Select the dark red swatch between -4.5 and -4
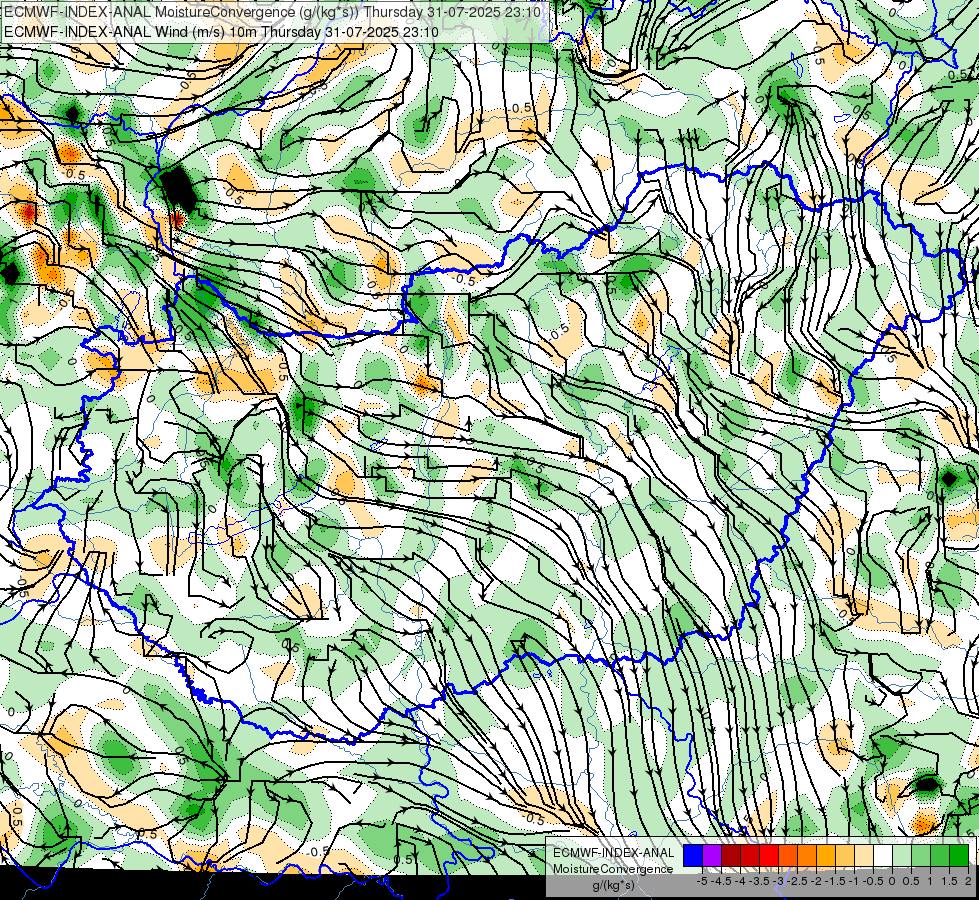The image size is (979, 900). pos(731,856)
